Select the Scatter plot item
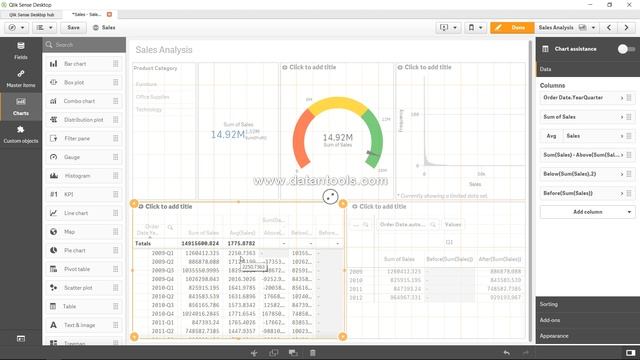640x360 pixels. pyautogui.click(x=84, y=288)
